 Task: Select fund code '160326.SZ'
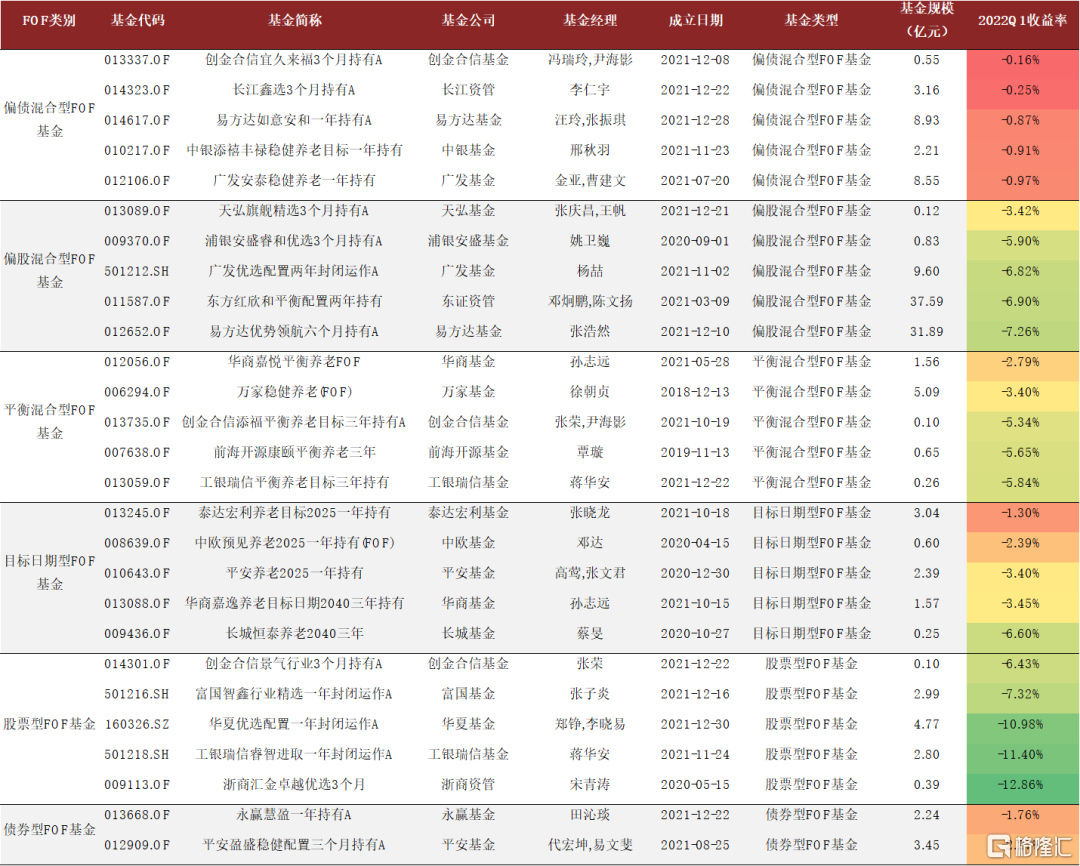(137, 725)
